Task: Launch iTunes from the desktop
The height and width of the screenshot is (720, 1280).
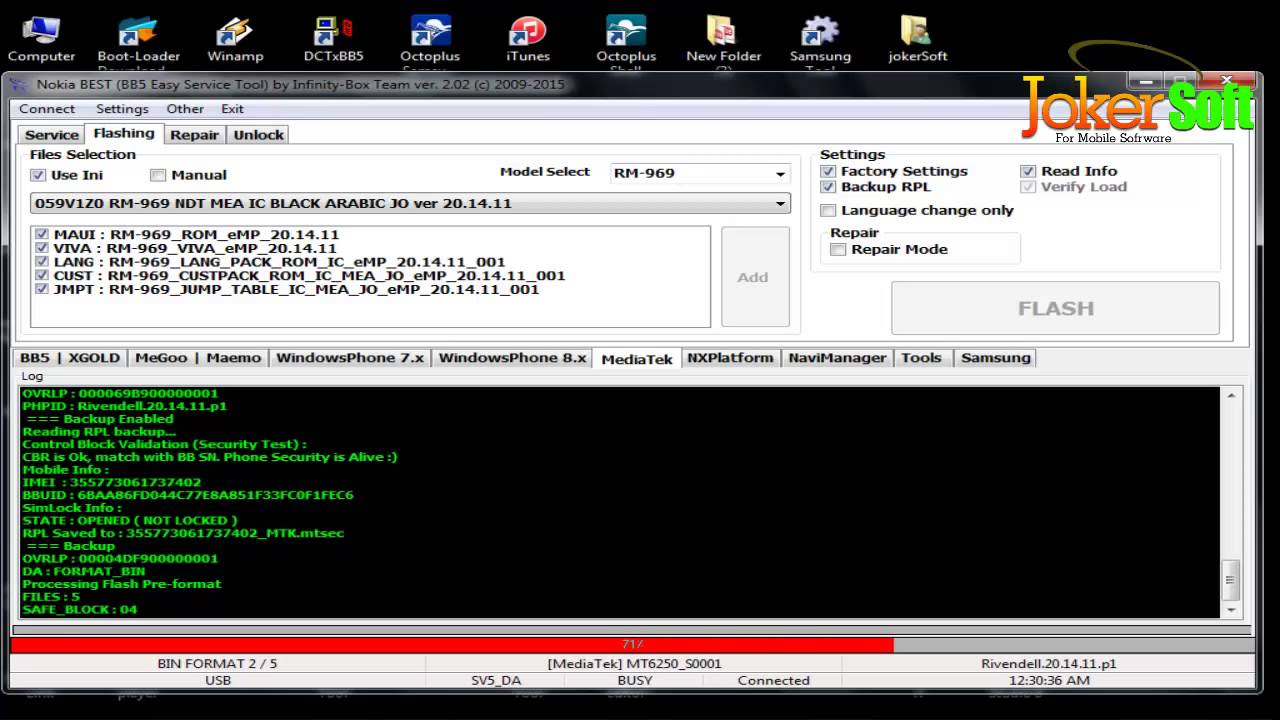Action: pos(527,38)
